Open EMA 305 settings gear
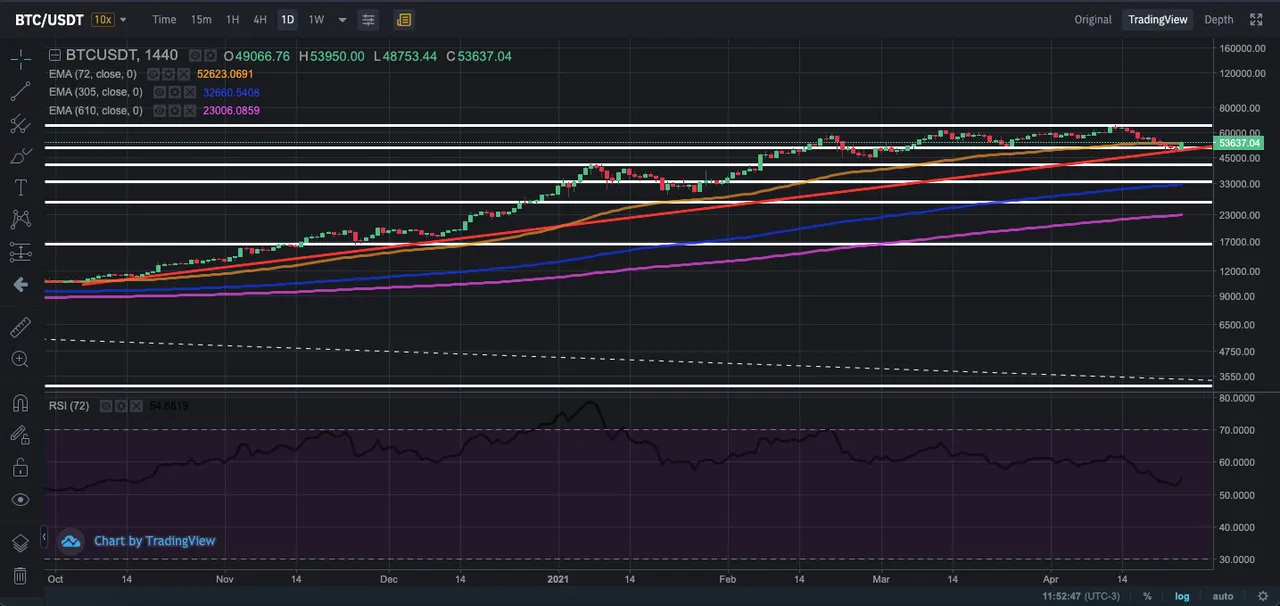The image size is (1280, 606). [x=177, y=92]
